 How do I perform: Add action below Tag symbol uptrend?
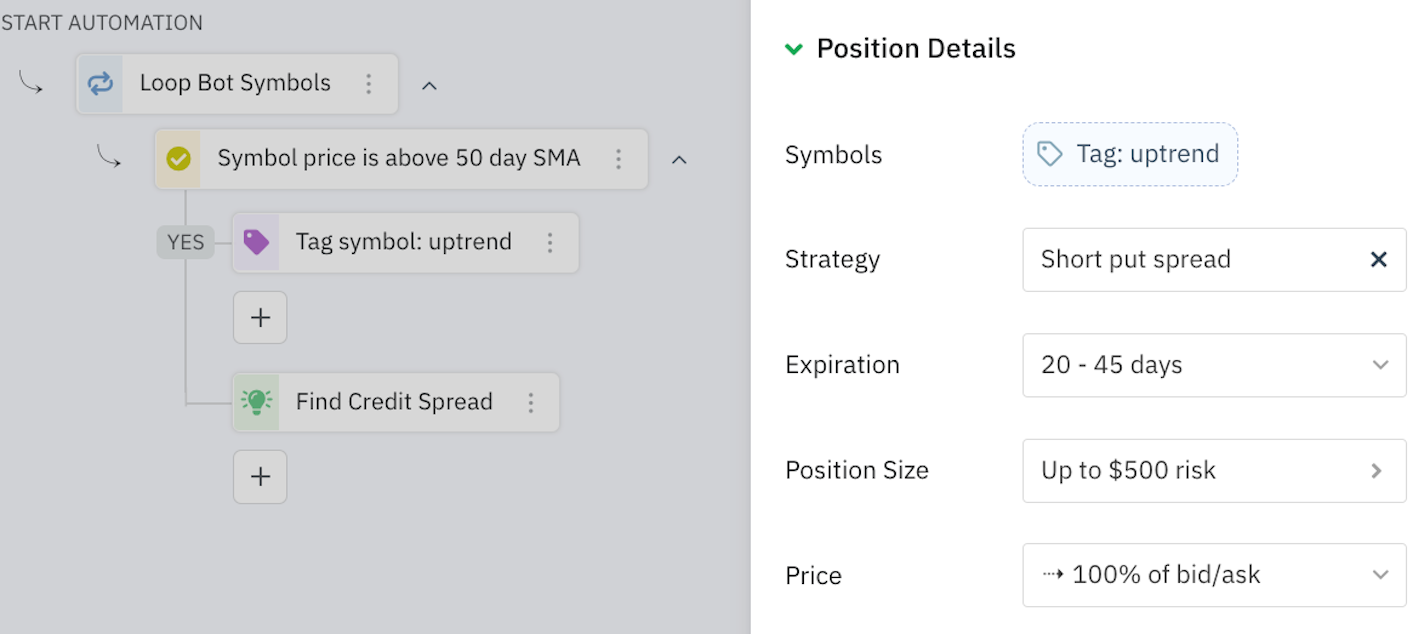tap(260, 318)
